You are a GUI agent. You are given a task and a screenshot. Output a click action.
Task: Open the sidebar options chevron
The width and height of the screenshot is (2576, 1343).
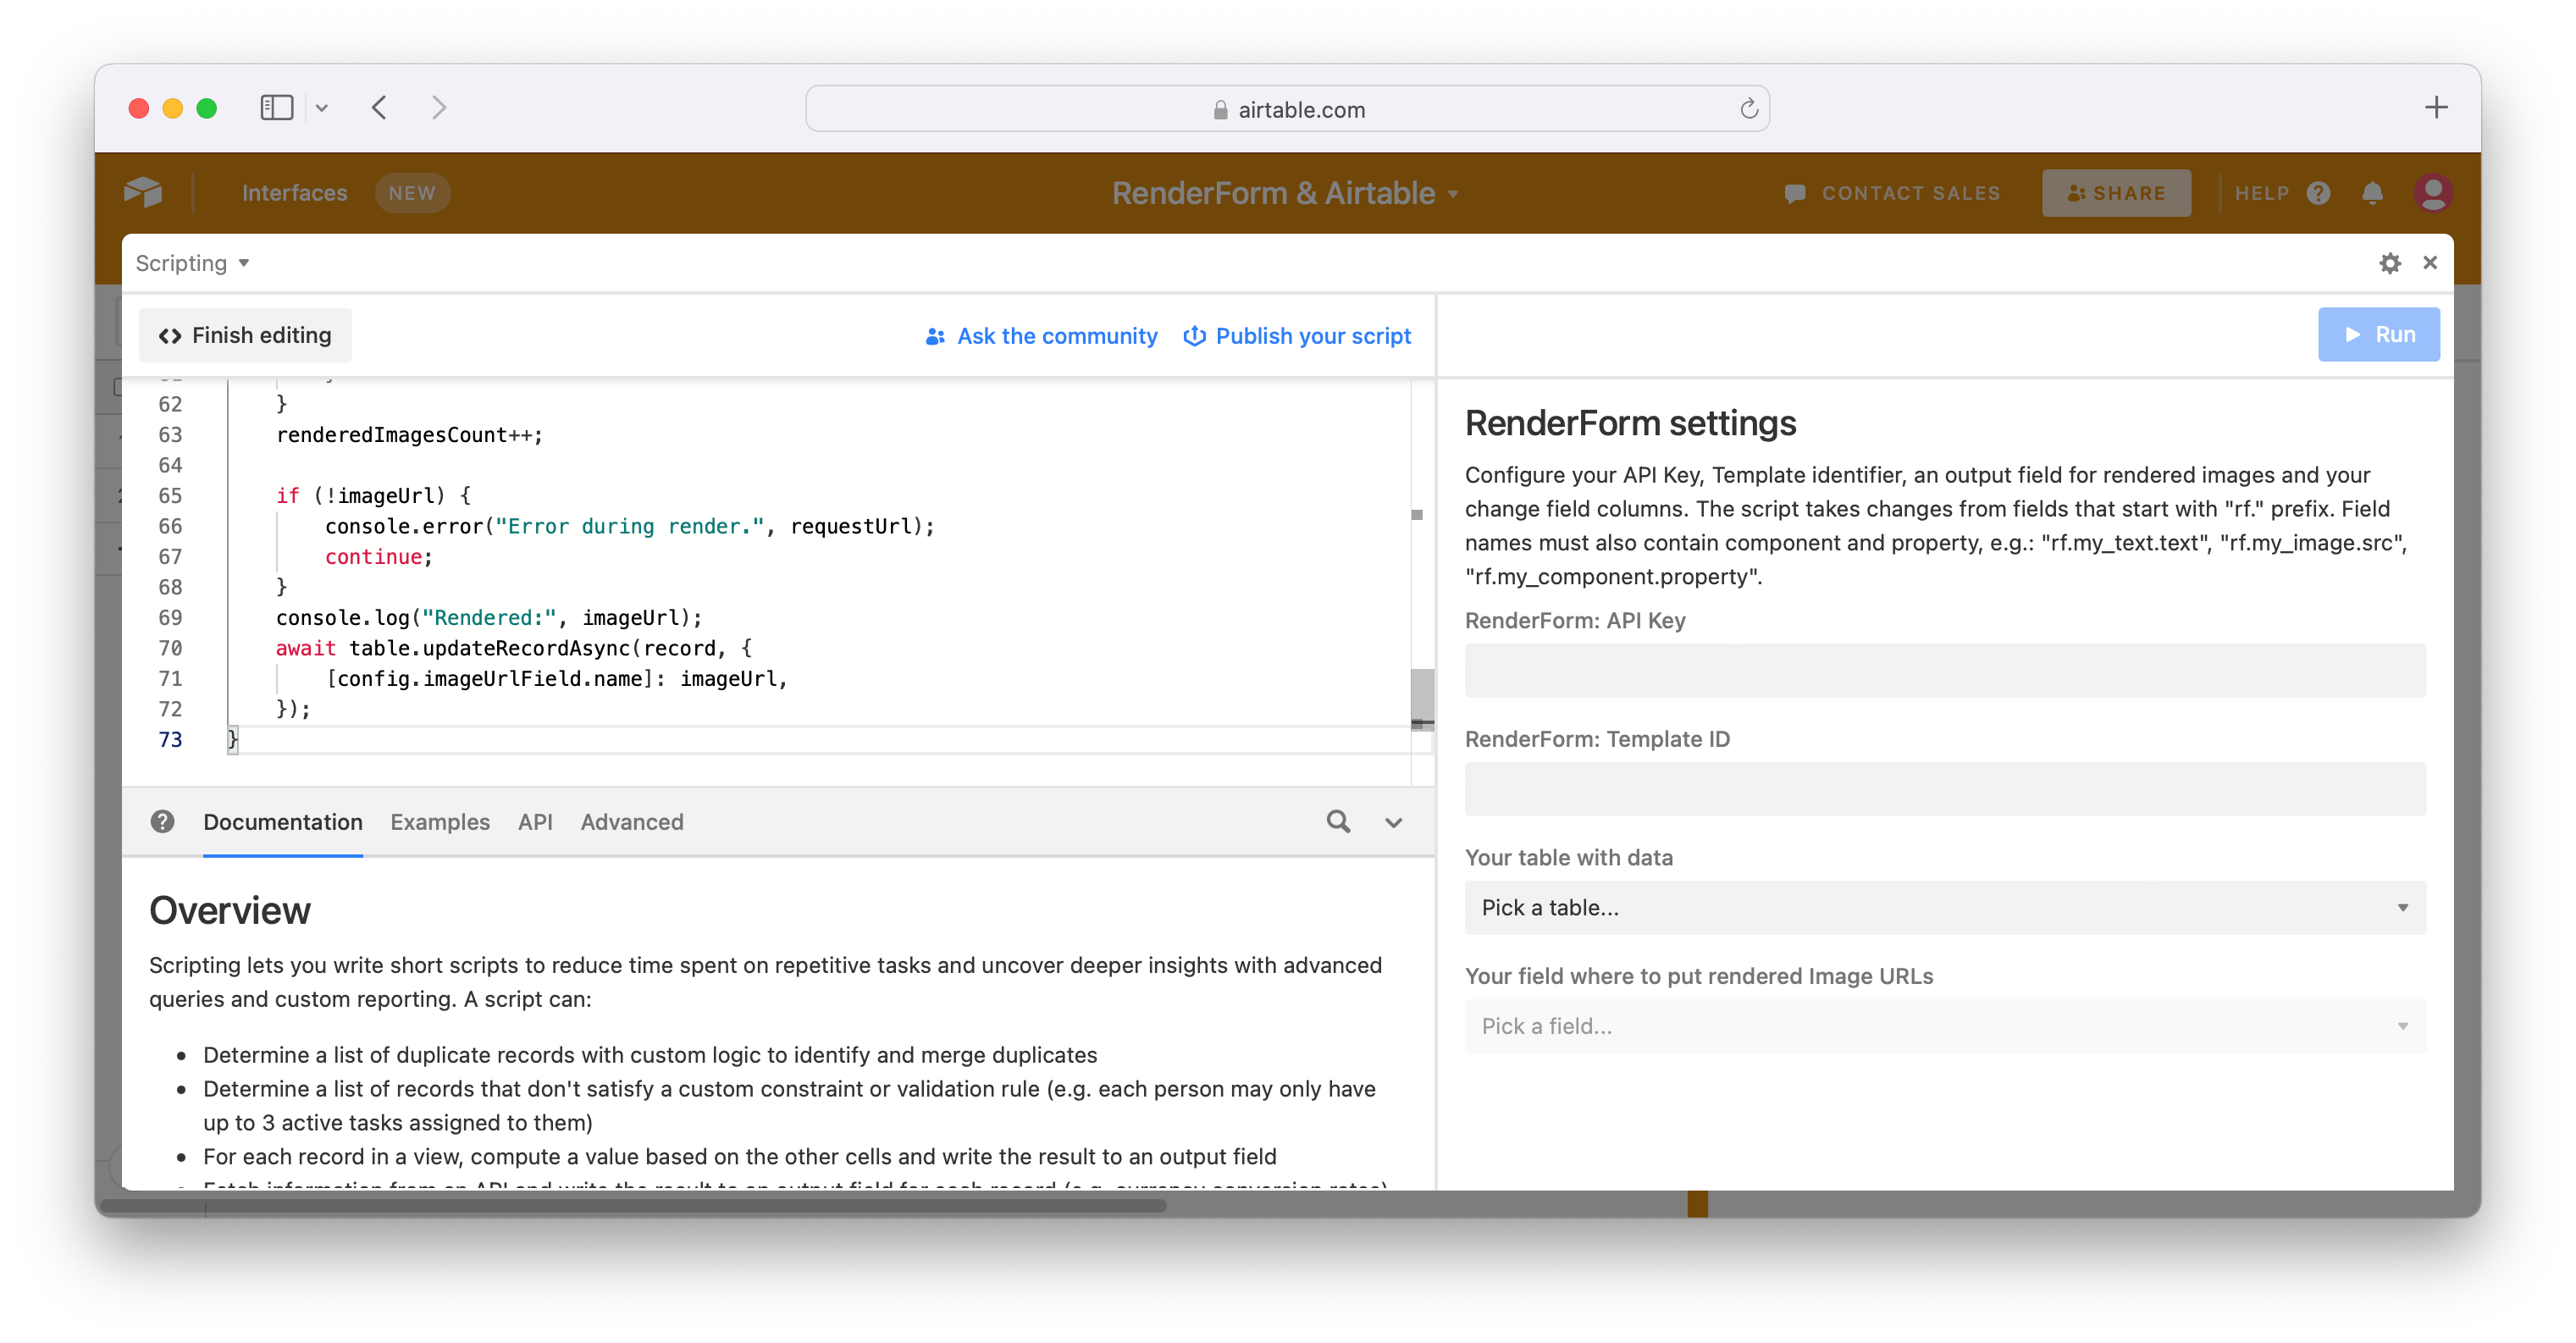[321, 108]
